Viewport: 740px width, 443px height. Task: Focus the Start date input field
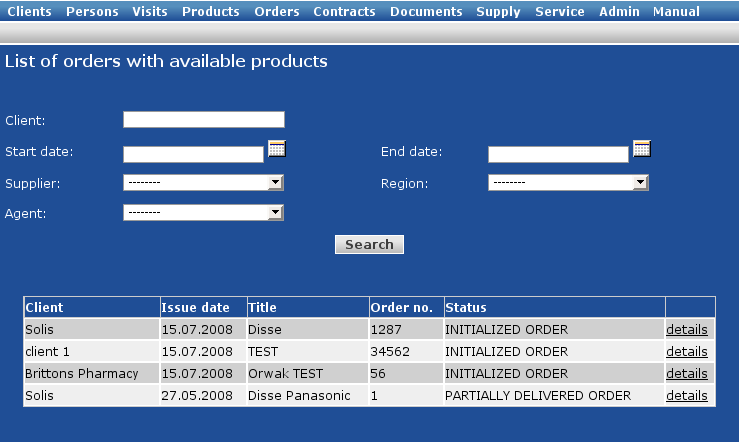[193, 154]
